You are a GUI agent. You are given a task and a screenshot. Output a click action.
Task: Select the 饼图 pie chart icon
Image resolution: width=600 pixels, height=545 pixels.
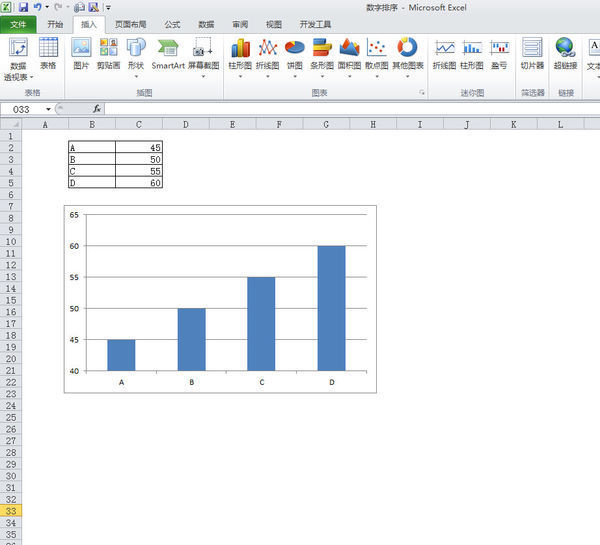point(294,52)
